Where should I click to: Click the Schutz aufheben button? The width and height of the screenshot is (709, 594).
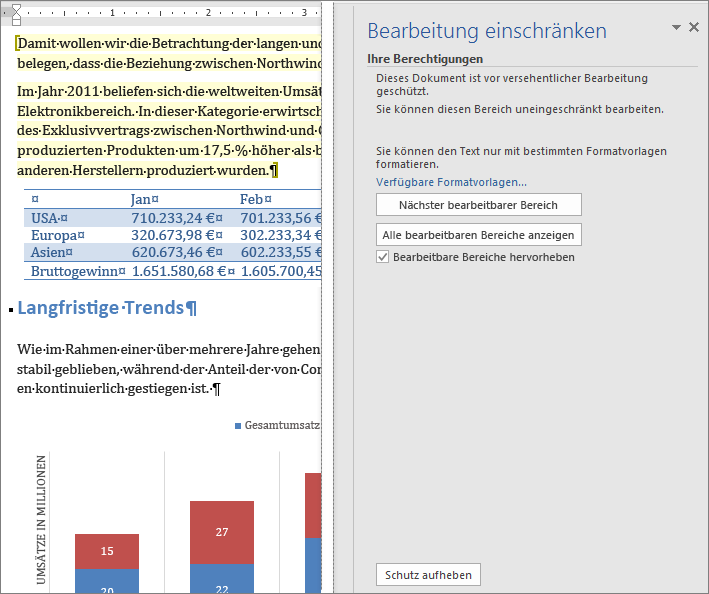click(428, 575)
